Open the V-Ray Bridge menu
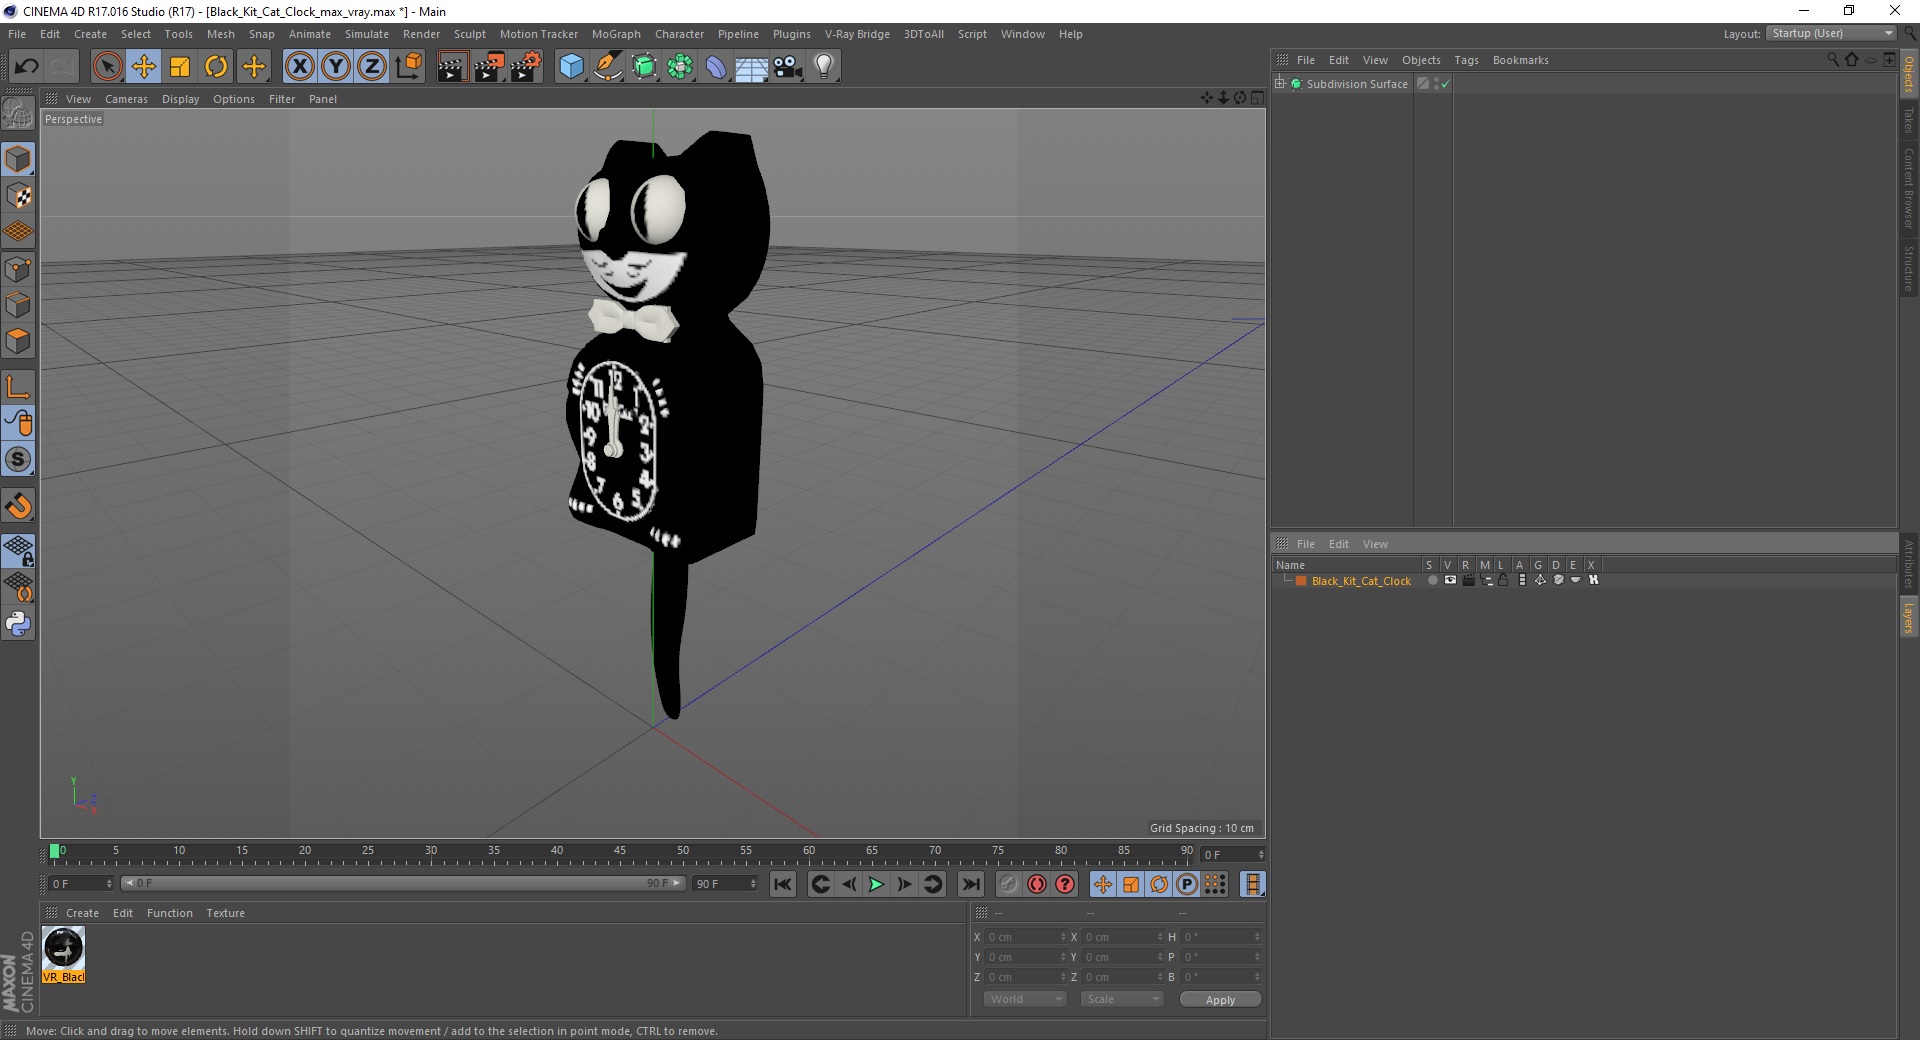The image size is (1920, 1040). [857, 34]
